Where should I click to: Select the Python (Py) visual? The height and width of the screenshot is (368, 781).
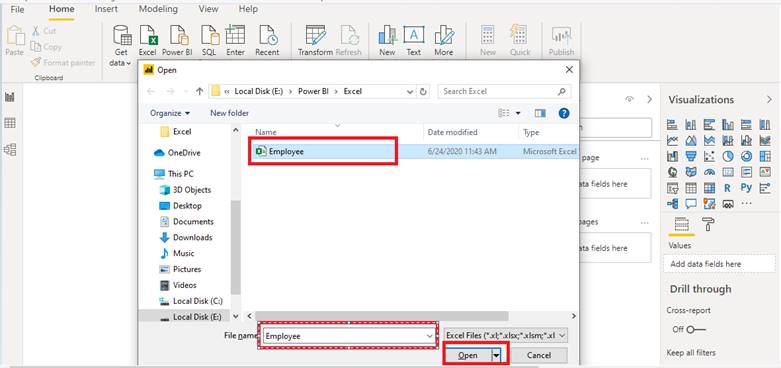point(746,188)
